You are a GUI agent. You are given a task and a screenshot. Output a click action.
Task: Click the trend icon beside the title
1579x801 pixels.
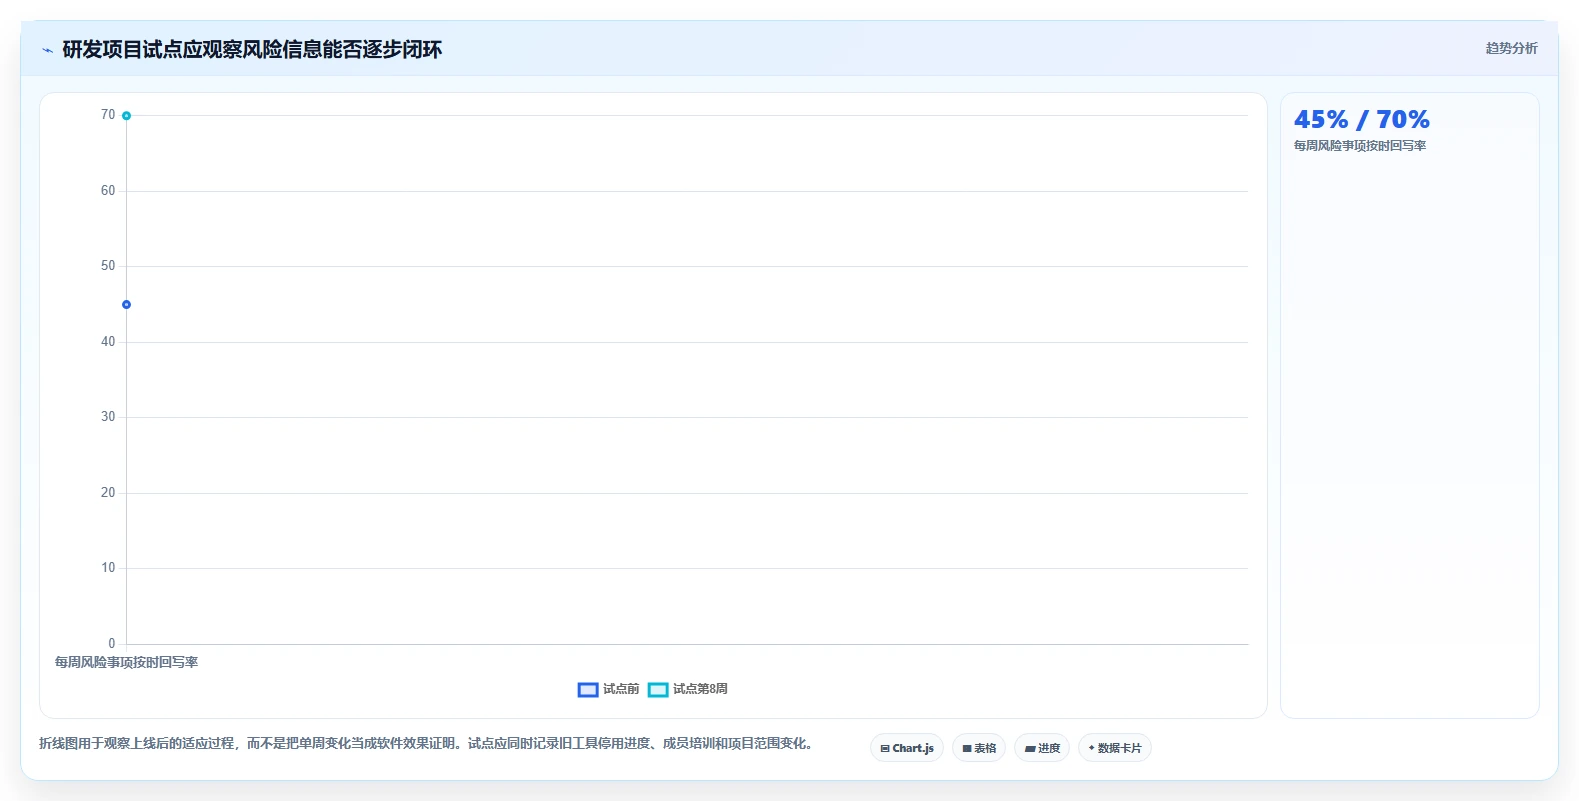coord(47,50)
